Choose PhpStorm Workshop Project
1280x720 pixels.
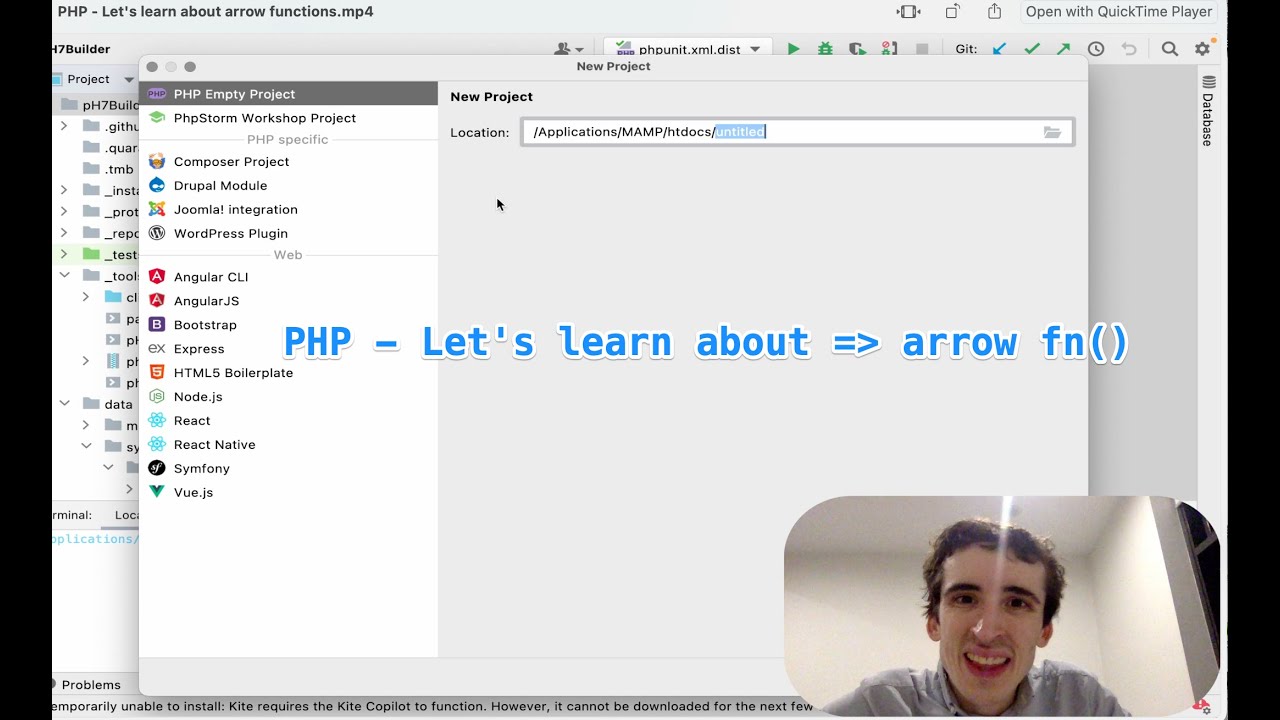pos(288,118)
